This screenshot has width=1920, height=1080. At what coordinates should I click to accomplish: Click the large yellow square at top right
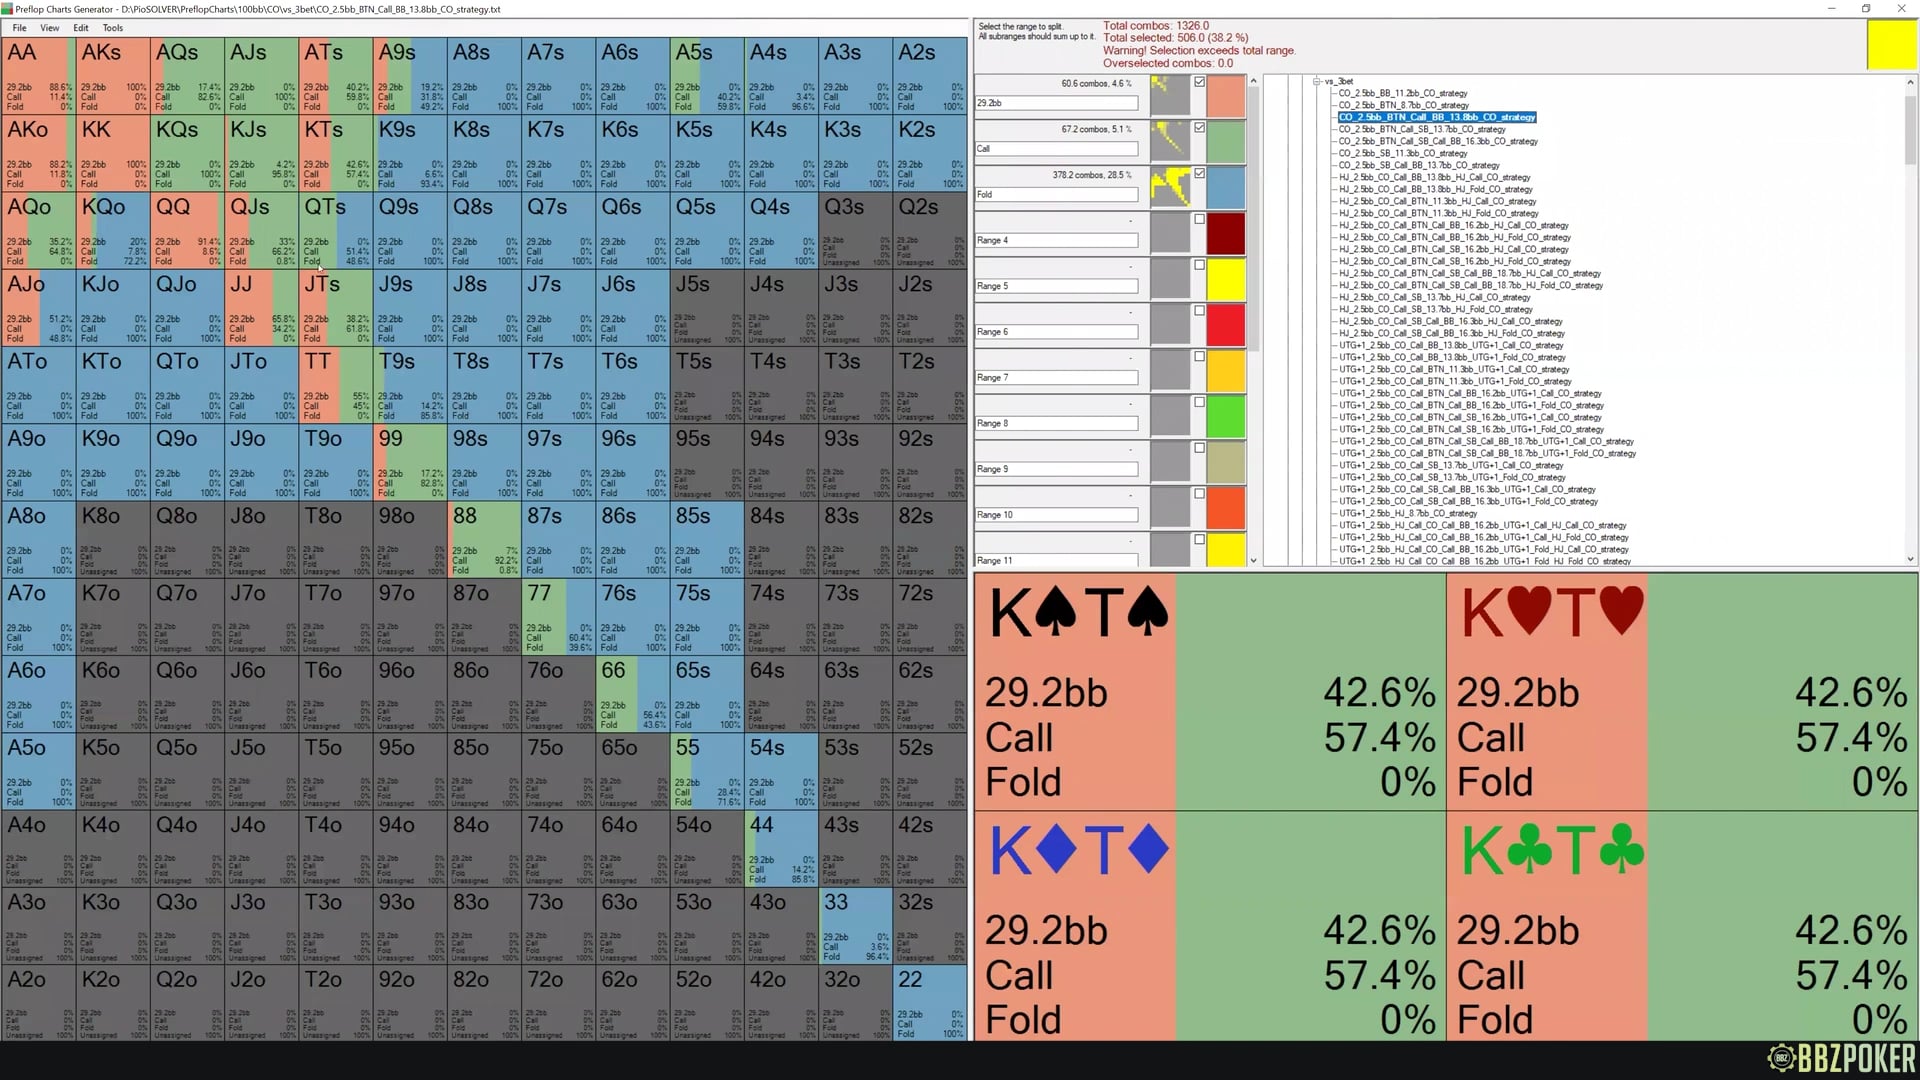pyautogui.click(x=1891, y=46)
